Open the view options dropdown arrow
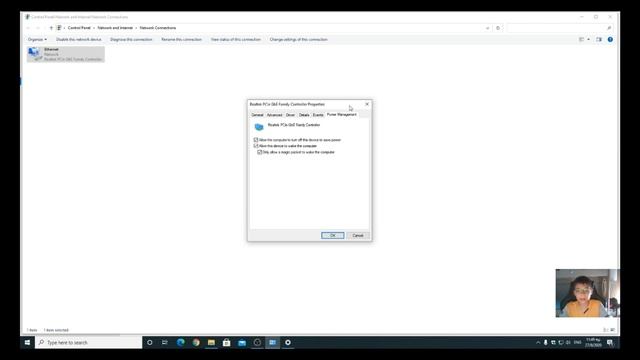Image resolution: width=640 pixels, height=360 pixels. (589, 40)
